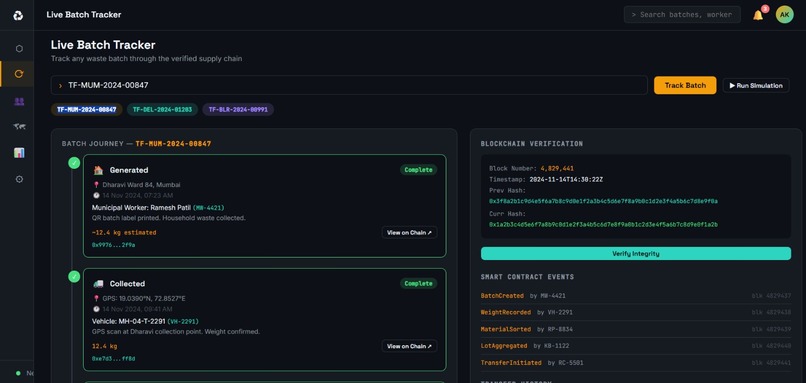
Task: Click the green network status dot
Action: pos(18,373)
